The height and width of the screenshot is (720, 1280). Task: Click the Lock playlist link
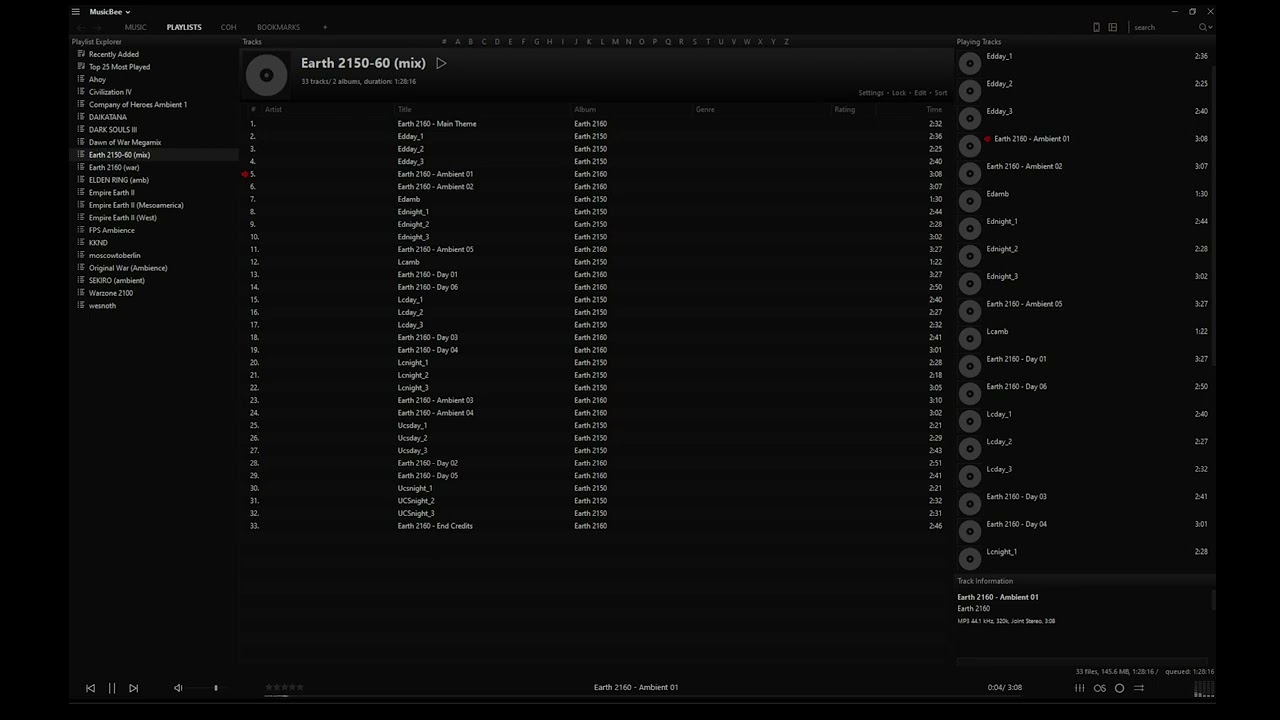pyautogui.click(x=899, y=93)
